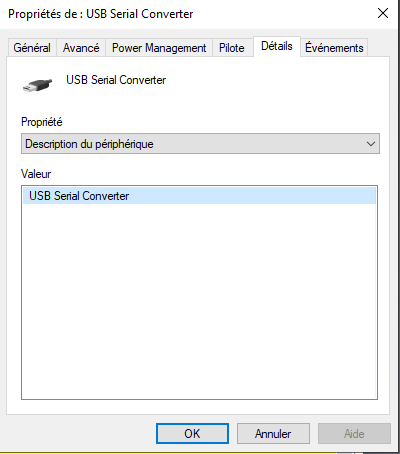Click the USB connector device icon
The image size is (400, 454).
coord(38,85)
